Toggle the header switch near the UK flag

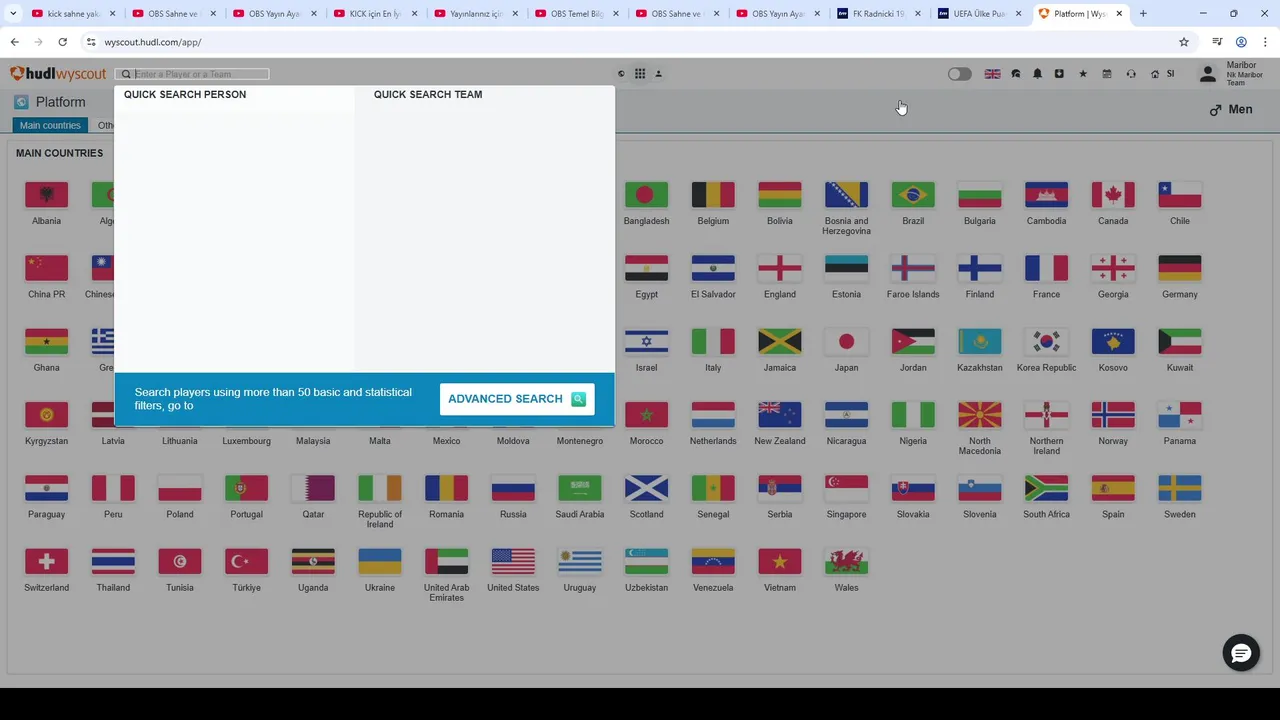959,74
